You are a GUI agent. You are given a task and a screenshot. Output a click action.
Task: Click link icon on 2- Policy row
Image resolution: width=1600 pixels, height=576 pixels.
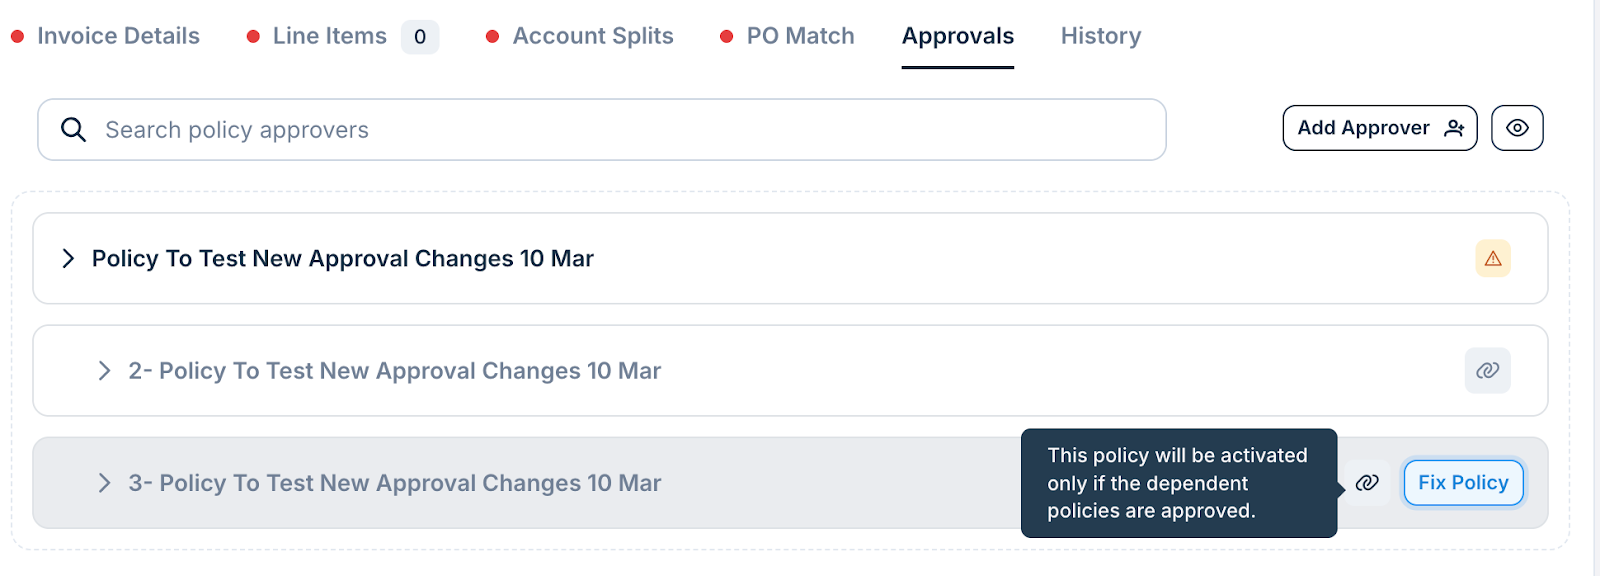click(1488, 371)
